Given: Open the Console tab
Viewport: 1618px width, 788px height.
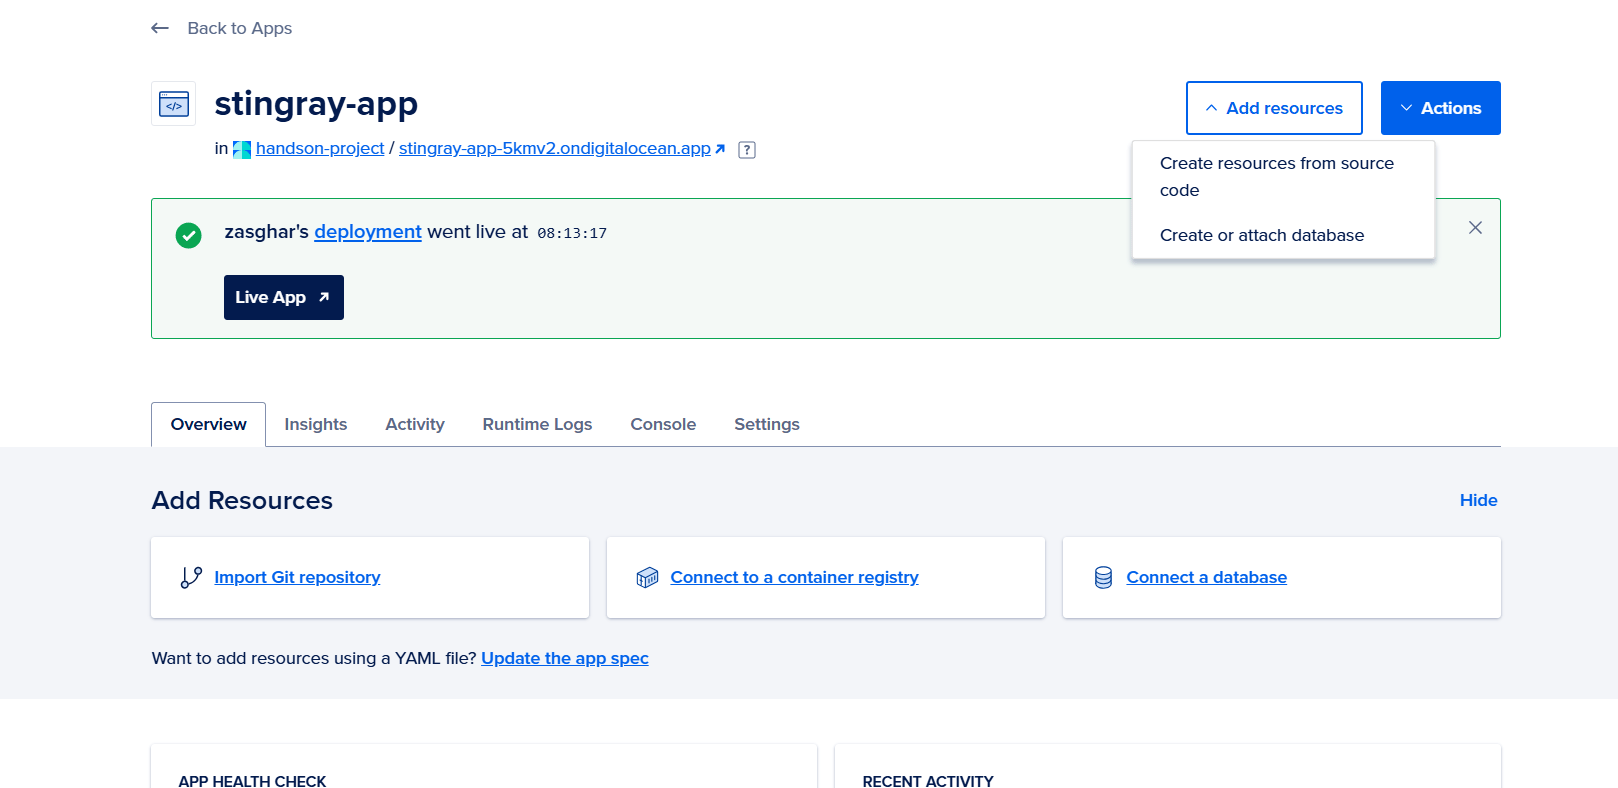Looking at the screenshot, I should pyautogui.click(x=663, y=424).
